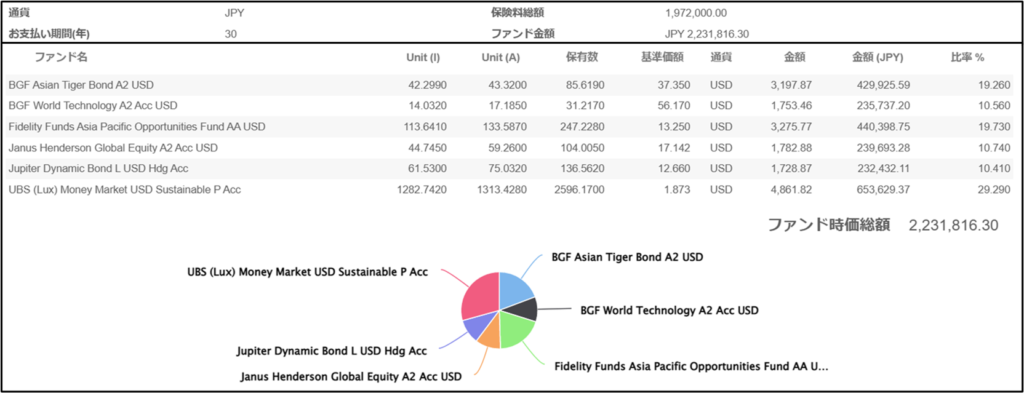Click the ファンド時価総額 total value 2,231,816.30
Image resolution: width=1024 pixels, height=393 pixels.
[x=953, y=225]
